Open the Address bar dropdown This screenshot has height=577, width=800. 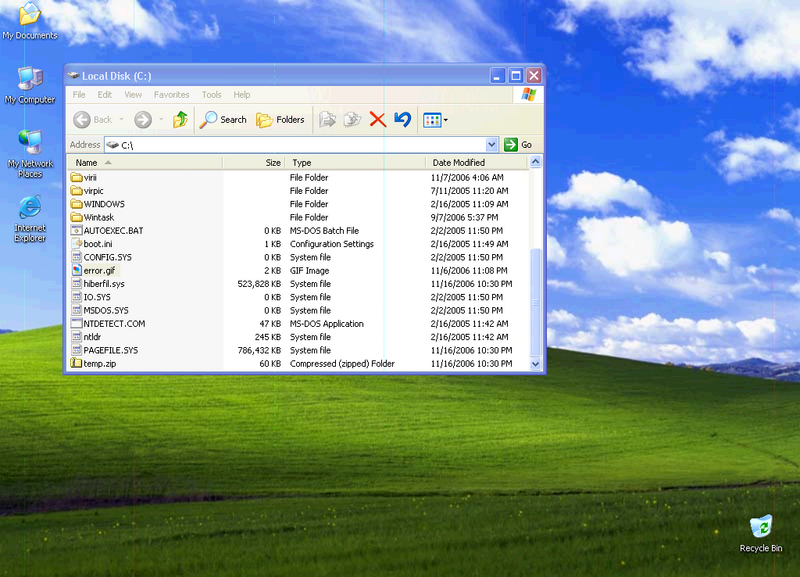coord(491,145)
